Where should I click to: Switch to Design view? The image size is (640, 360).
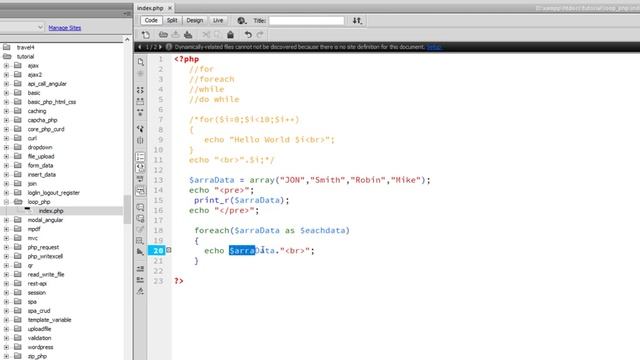point(195,20)
